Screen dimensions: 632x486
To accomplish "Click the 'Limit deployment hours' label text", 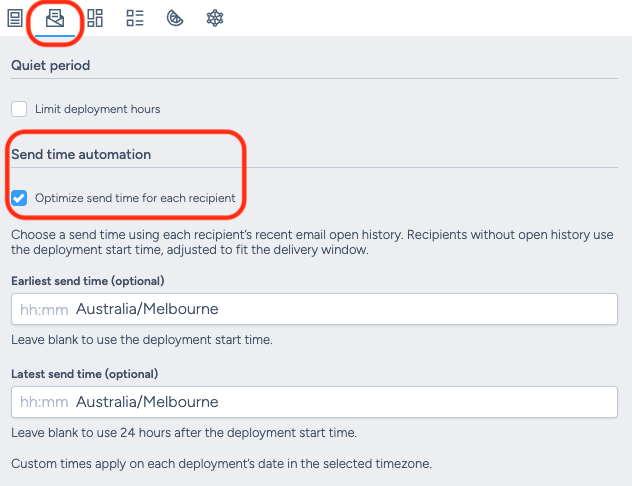I will pyautogui.click(x=98, y=109).
